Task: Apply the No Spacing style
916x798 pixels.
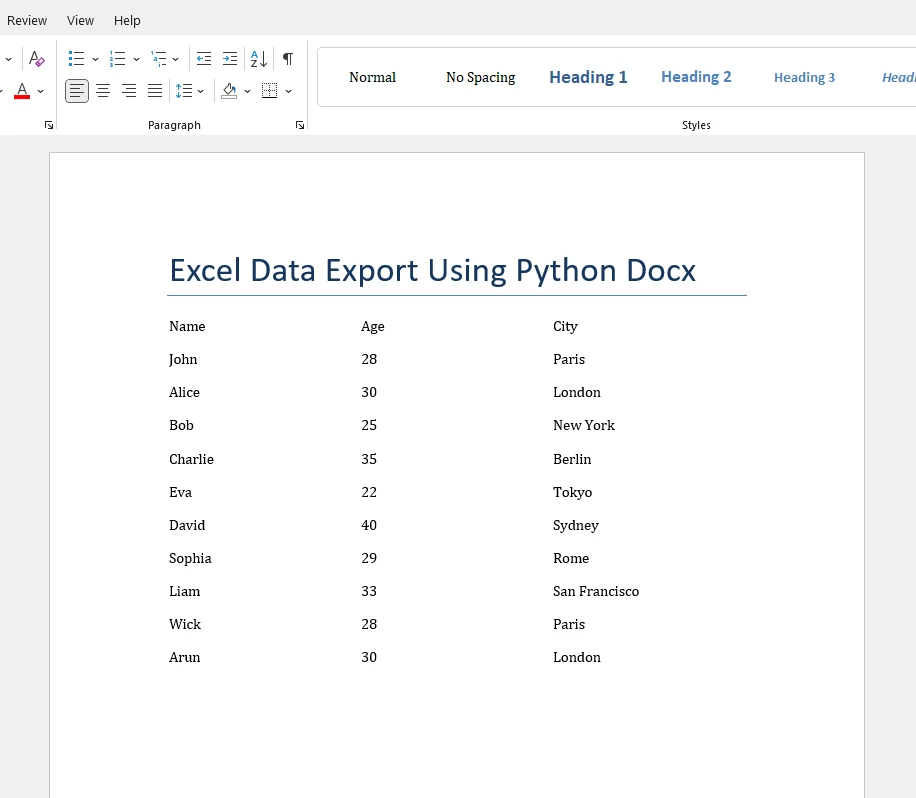Action: (x=480, y=77)
